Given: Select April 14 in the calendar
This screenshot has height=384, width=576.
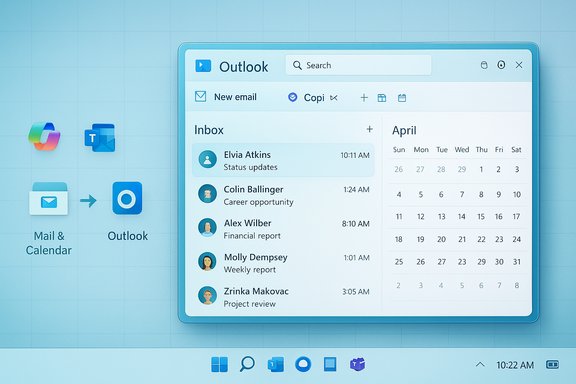Looking at the screenshot, I should pos(462,217).
